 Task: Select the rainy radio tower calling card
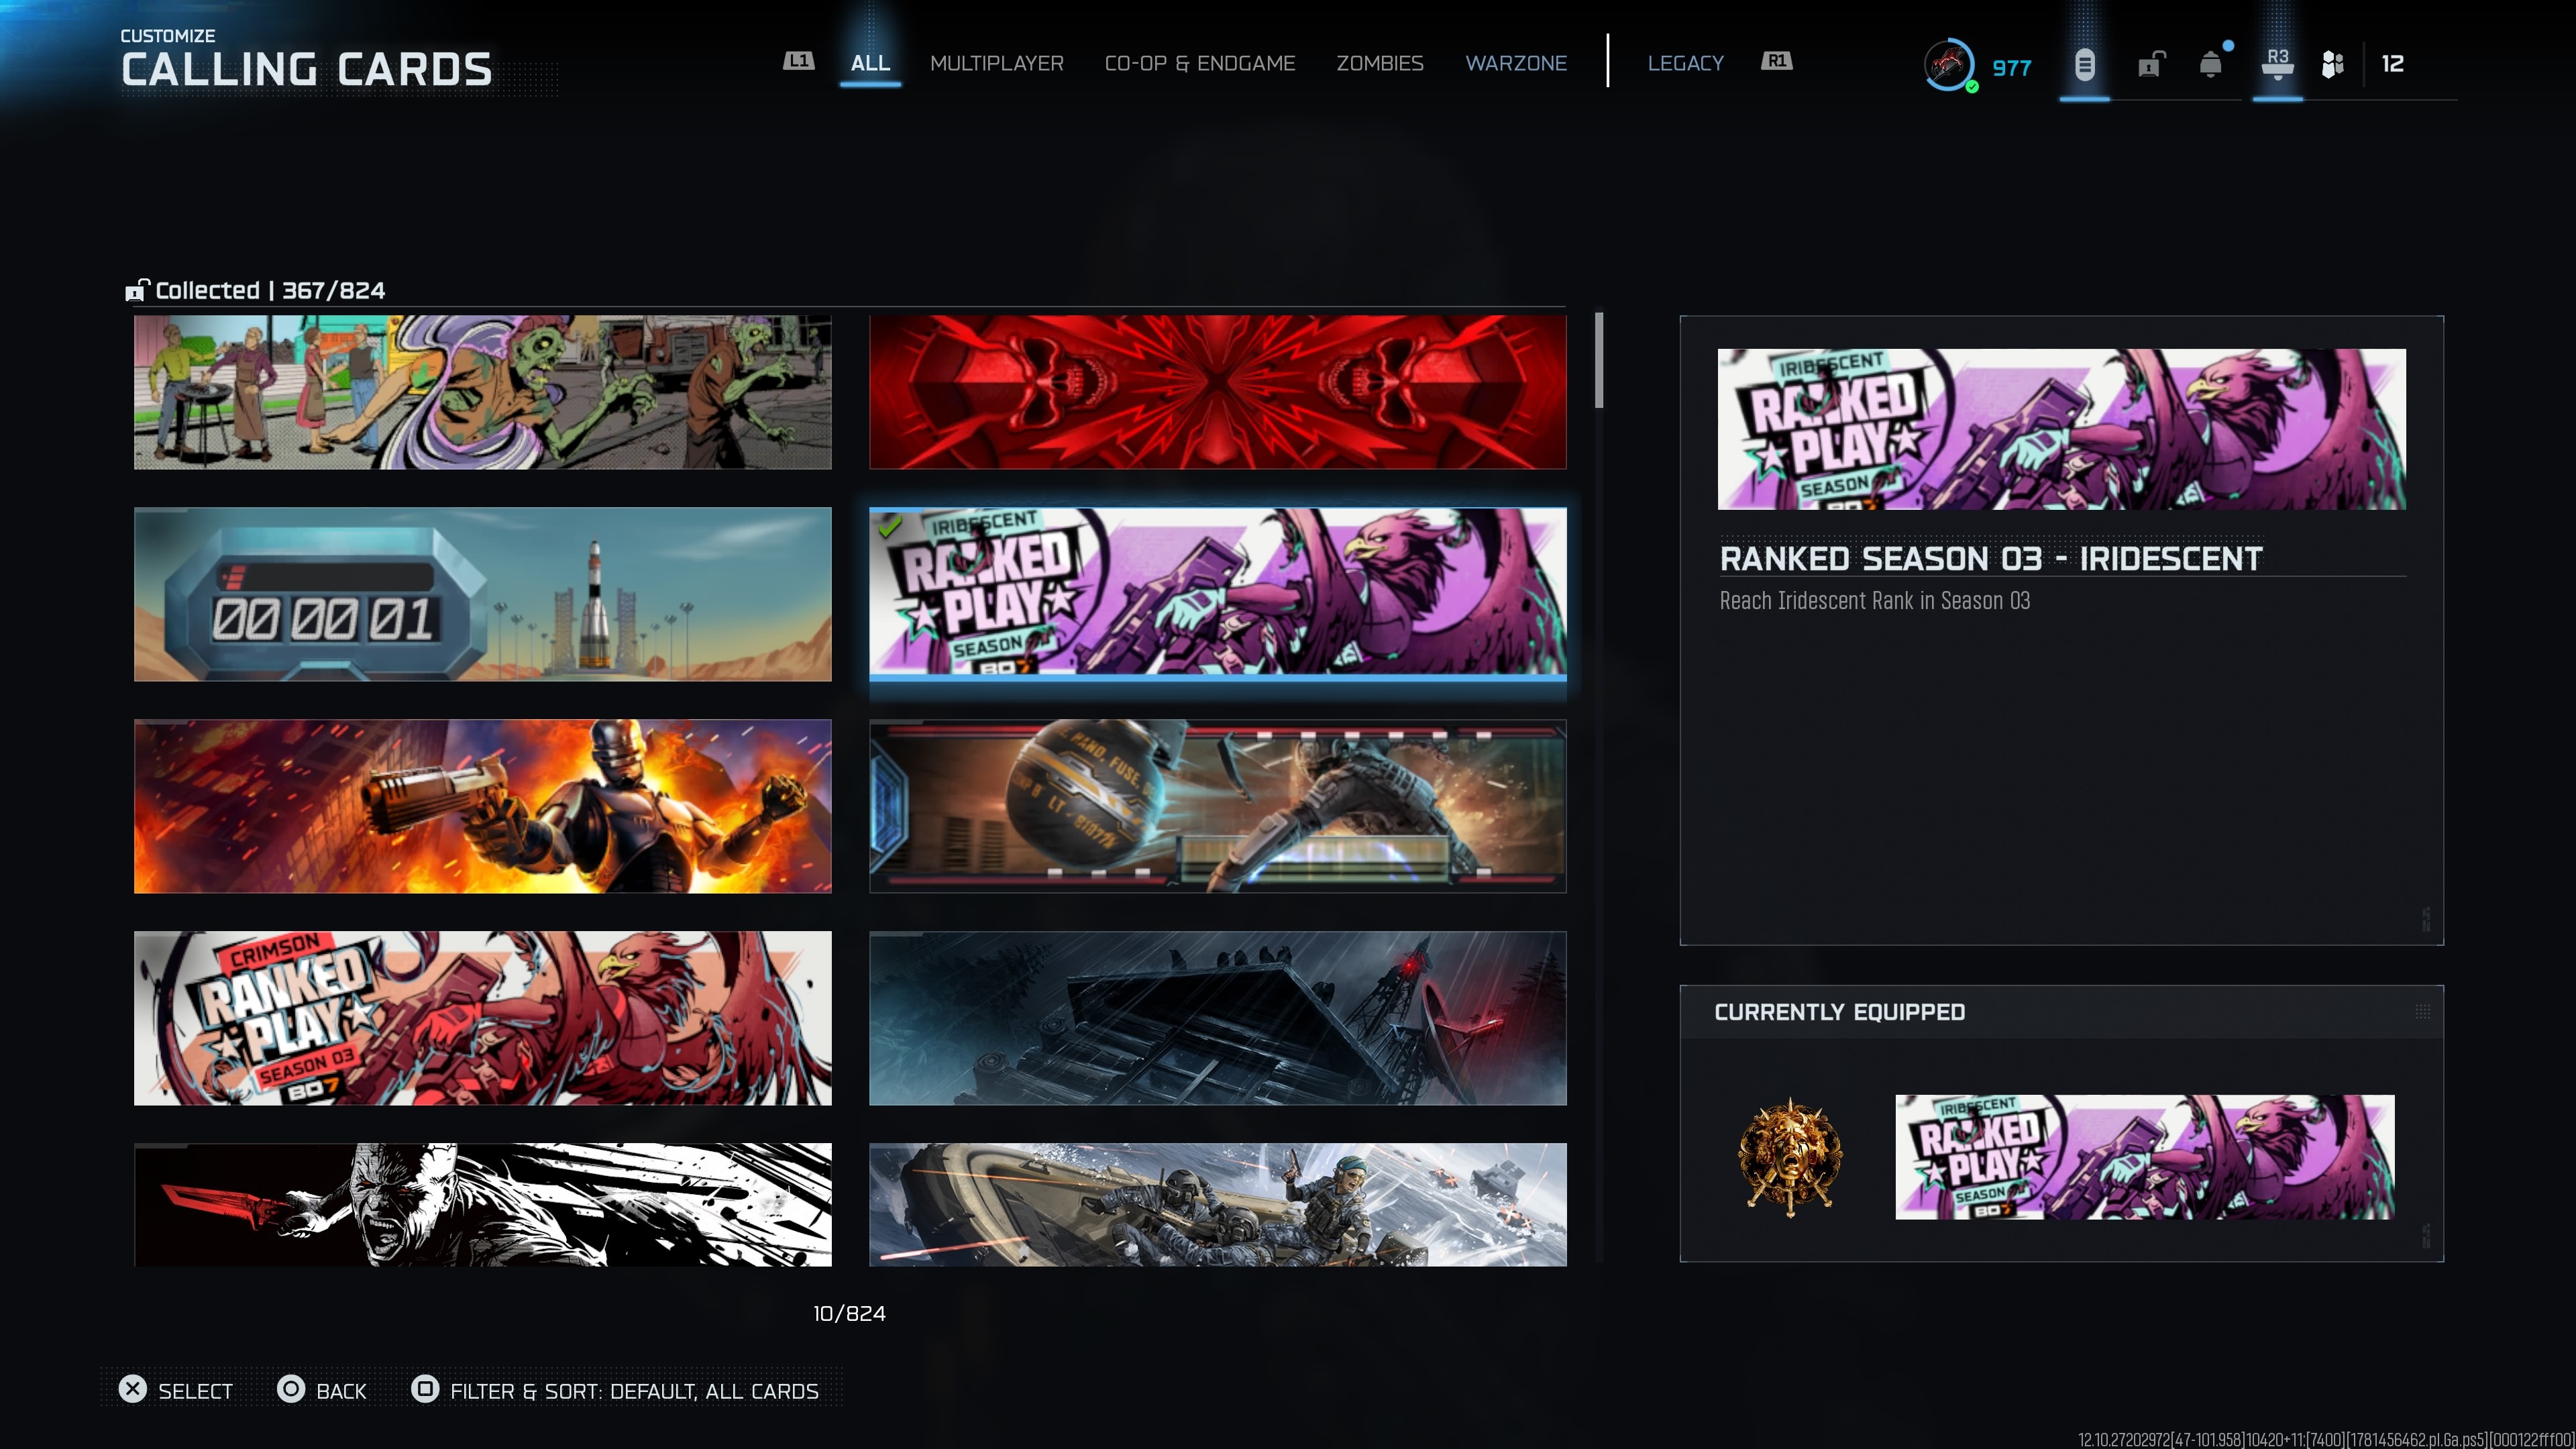(1218, 1018)
